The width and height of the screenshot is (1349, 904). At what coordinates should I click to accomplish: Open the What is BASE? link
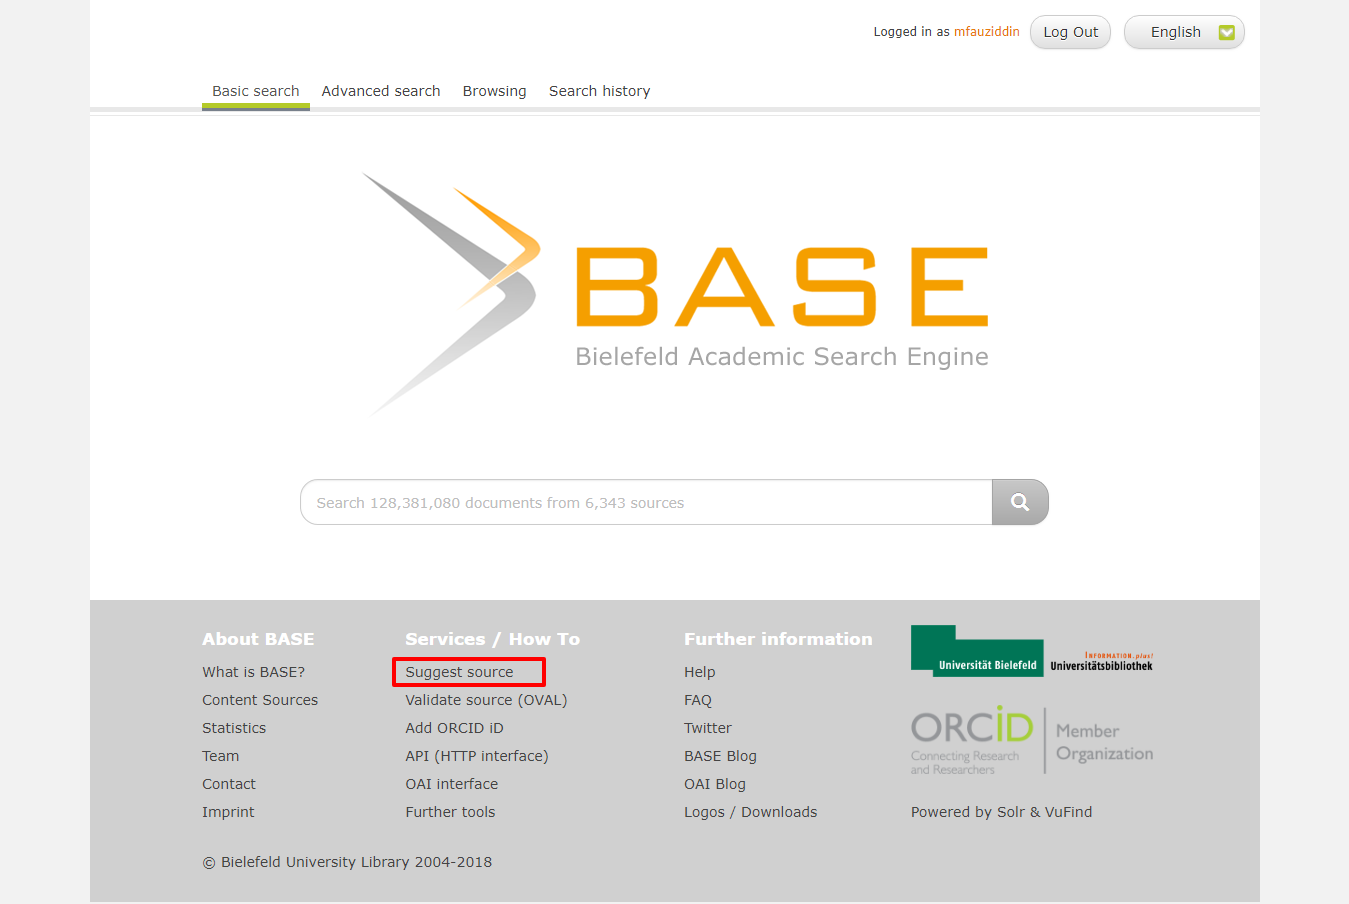tap(253, 672)
